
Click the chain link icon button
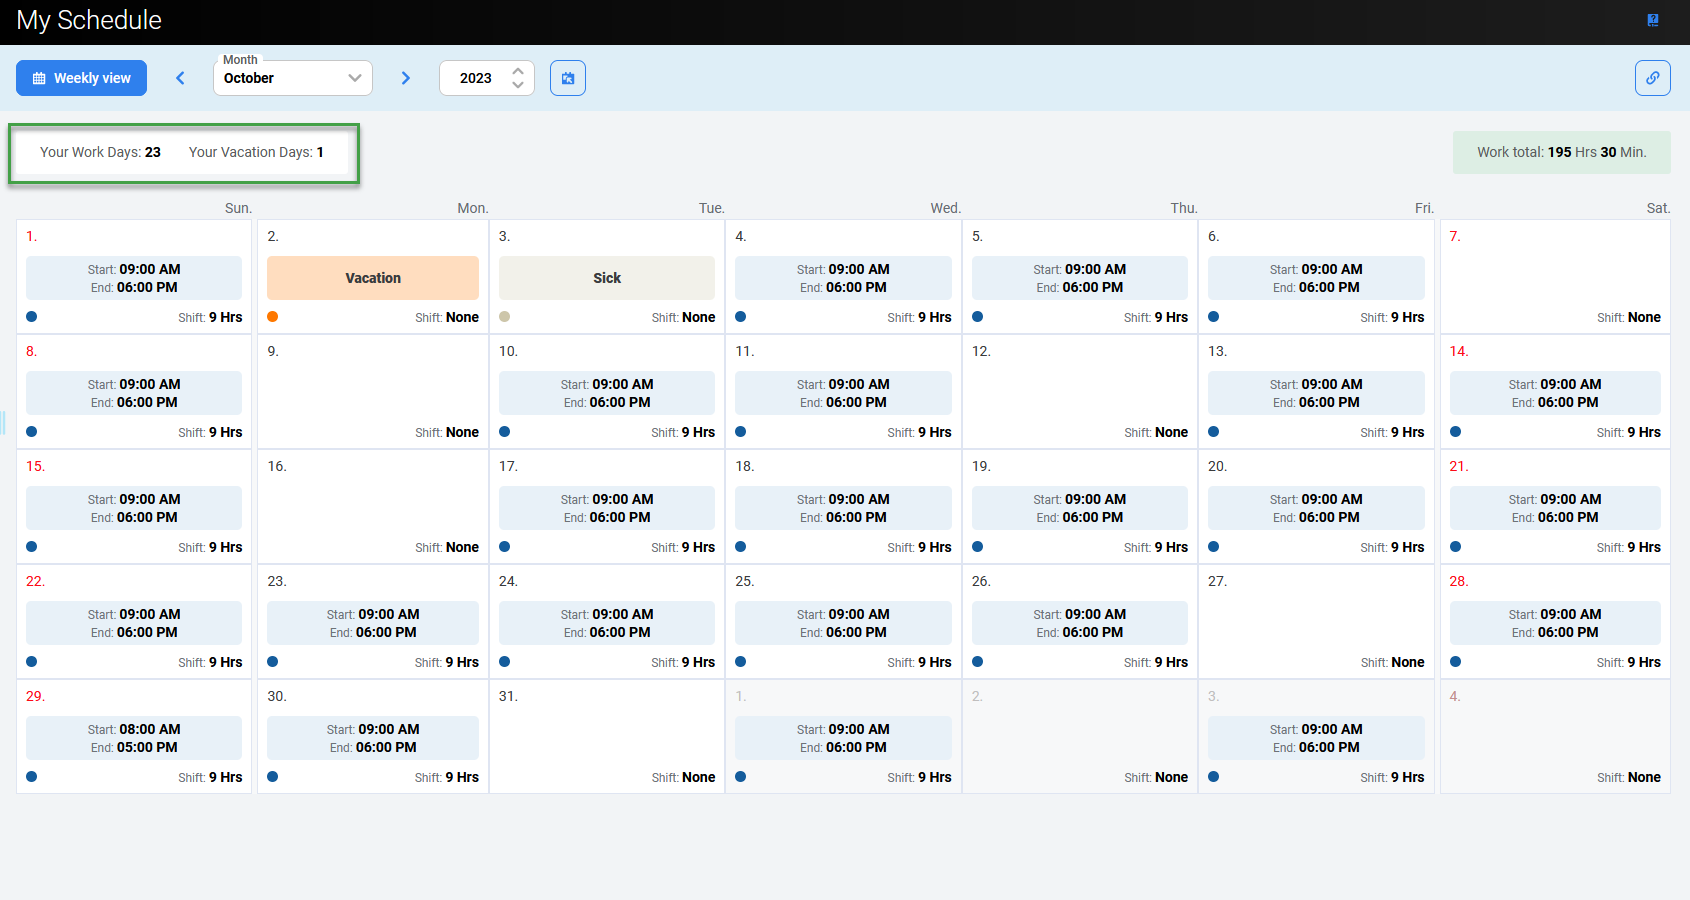[1652, 78]
